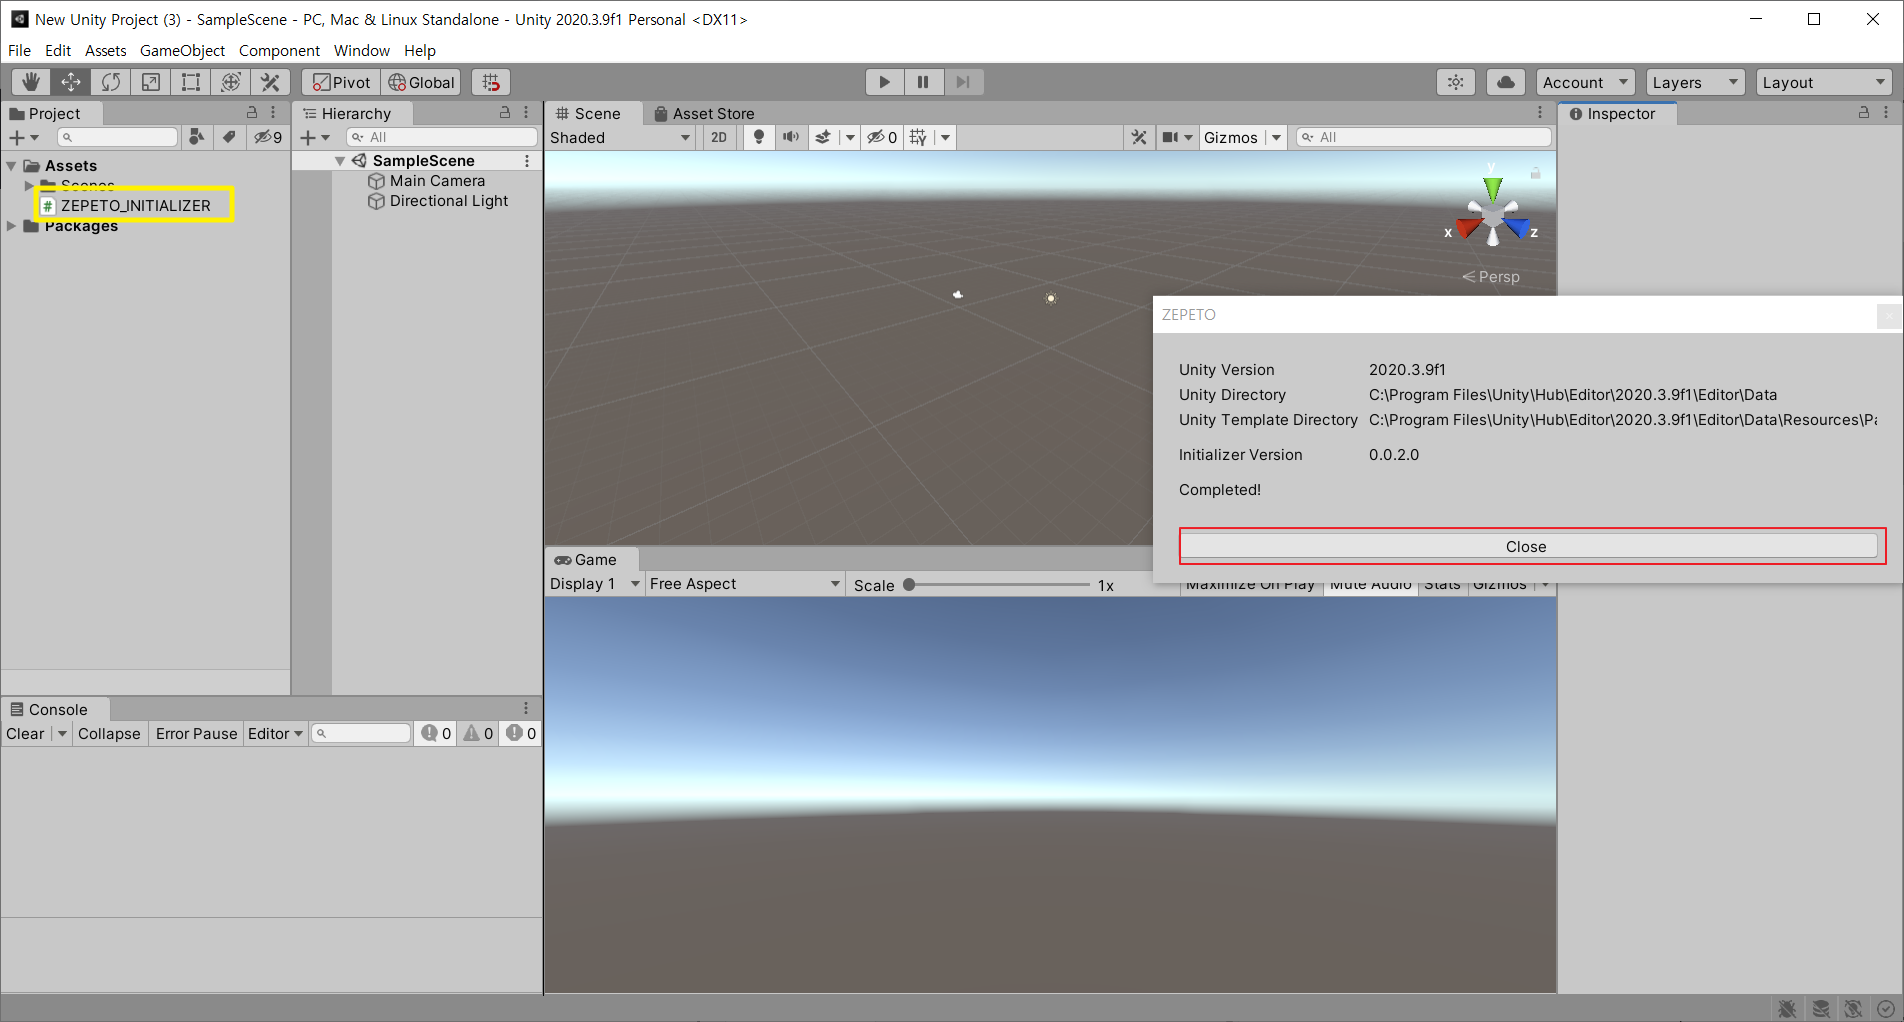Viewport: 1904px width, 1022px height.
Task: Select the Rect tool
Action: 191,82
